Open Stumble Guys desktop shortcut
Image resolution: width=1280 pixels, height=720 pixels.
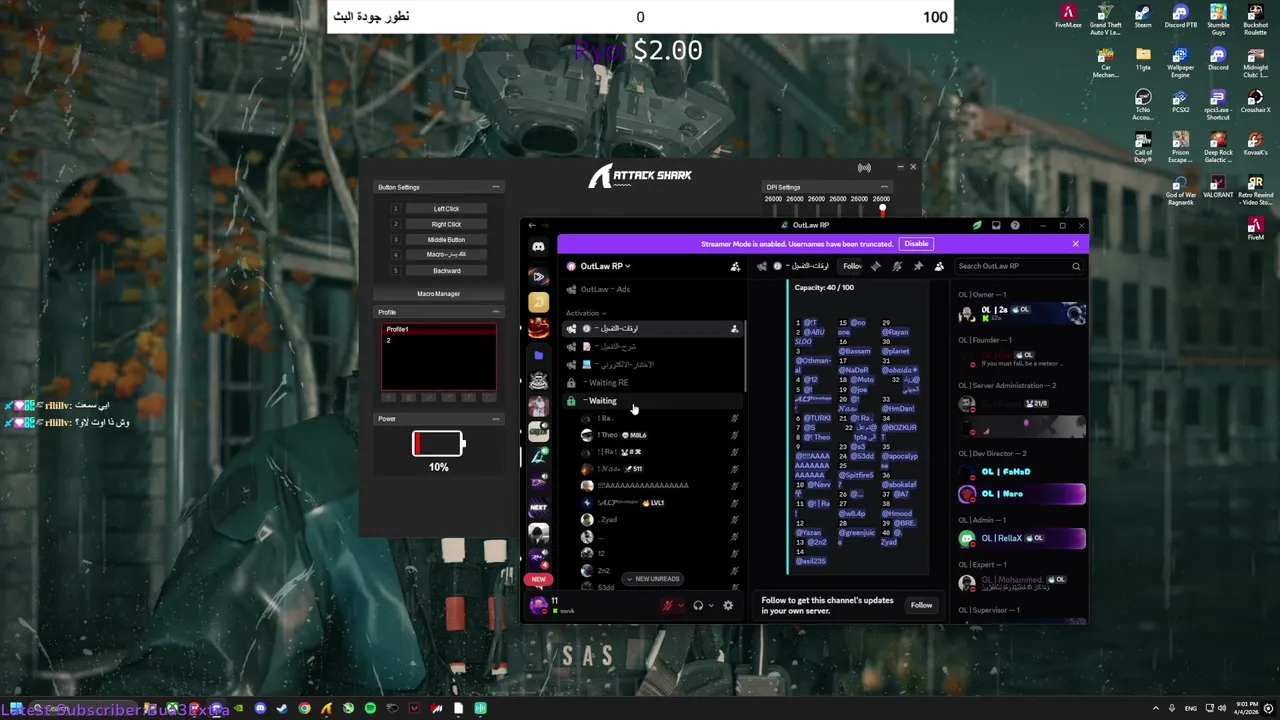coord(1218,19)
